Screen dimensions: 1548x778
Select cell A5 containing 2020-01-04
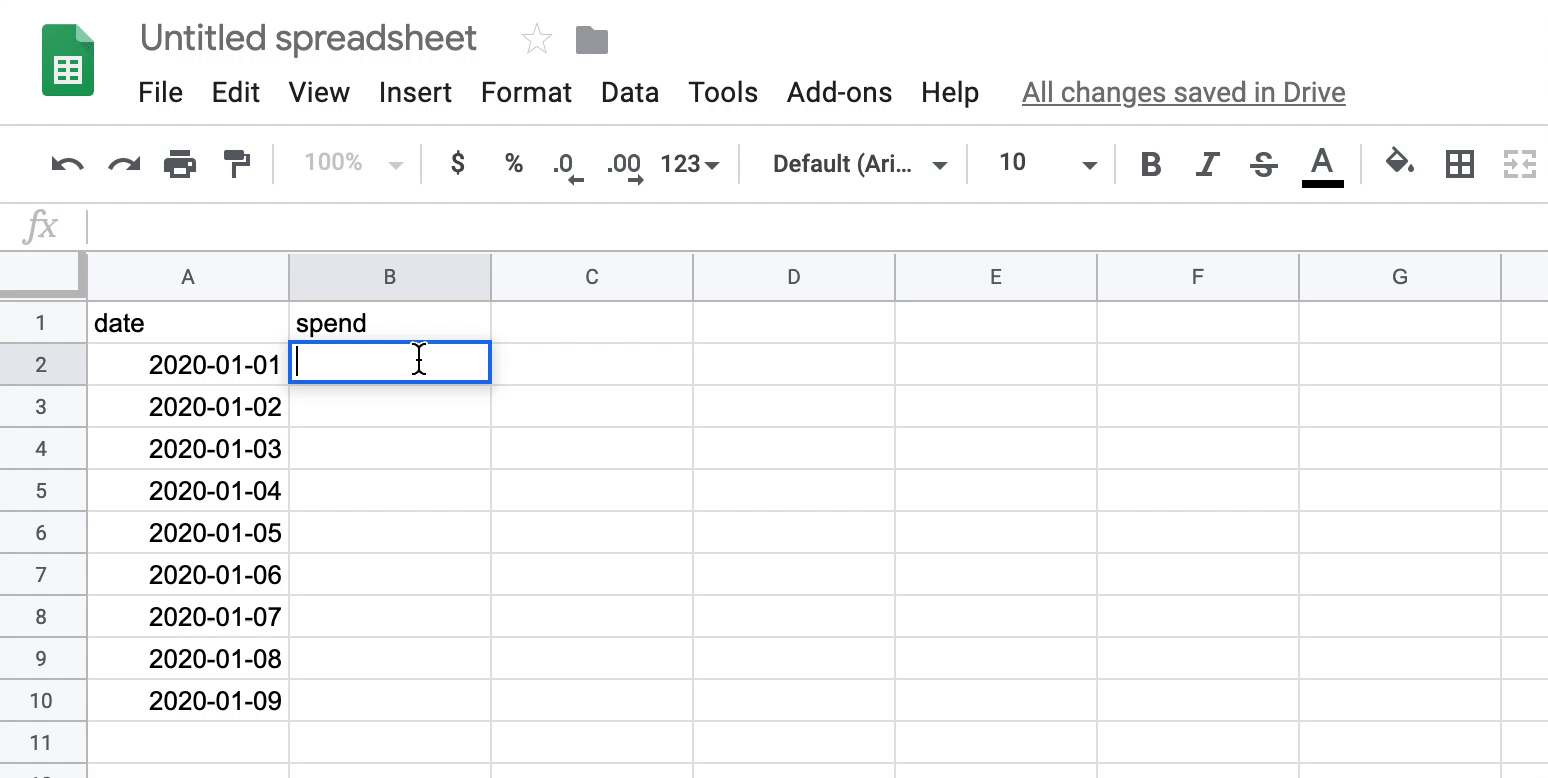(x=188, y=491)
